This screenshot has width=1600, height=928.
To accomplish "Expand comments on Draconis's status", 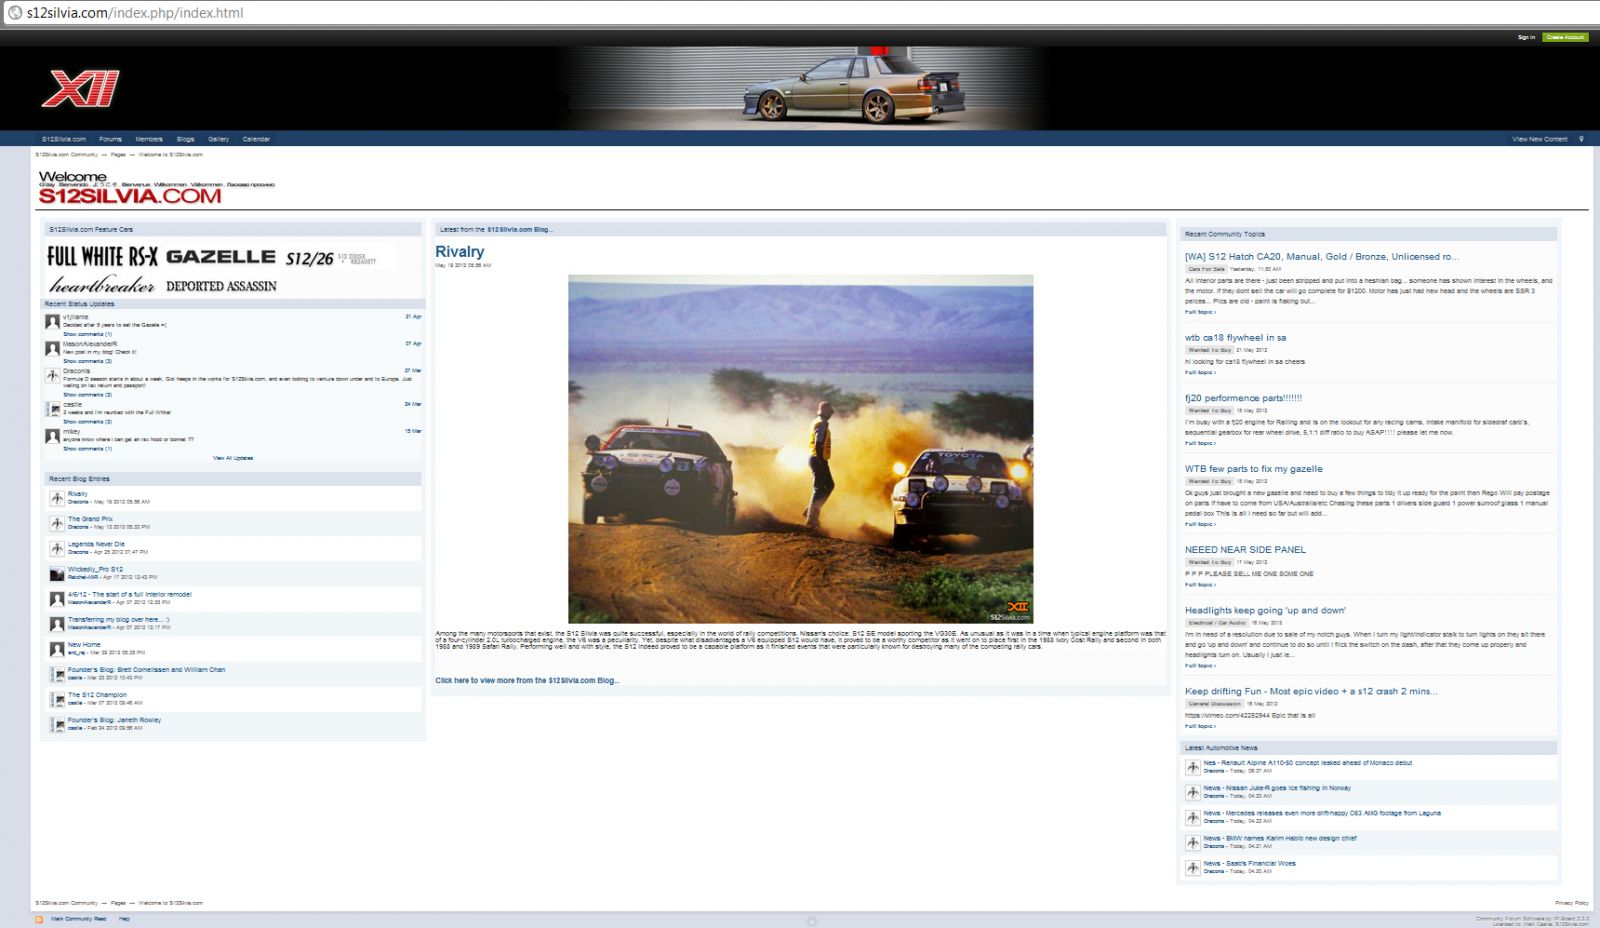I will pyautogui.click(x=87, y=395).
